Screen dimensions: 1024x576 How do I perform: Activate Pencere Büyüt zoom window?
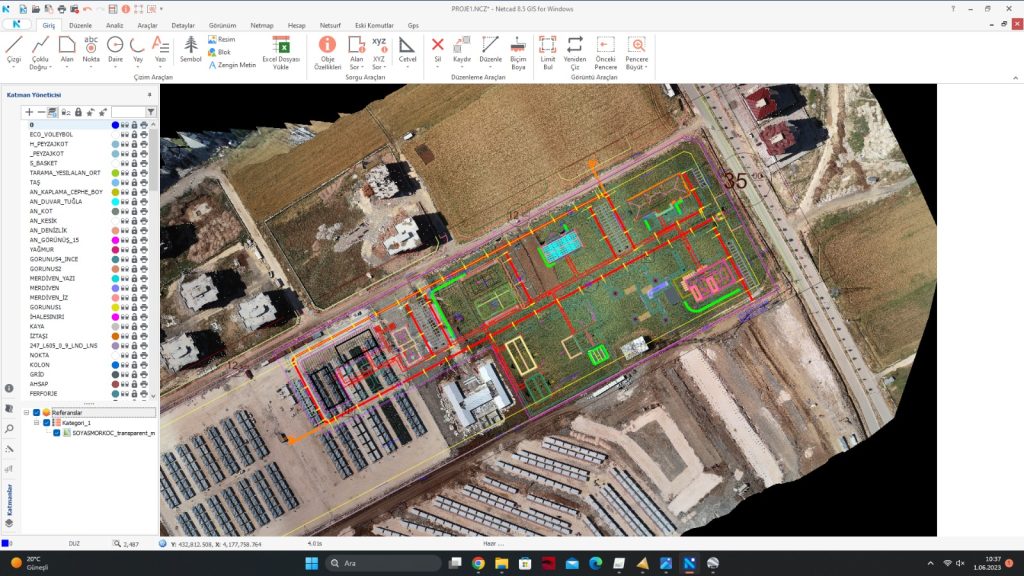(637, 52)
